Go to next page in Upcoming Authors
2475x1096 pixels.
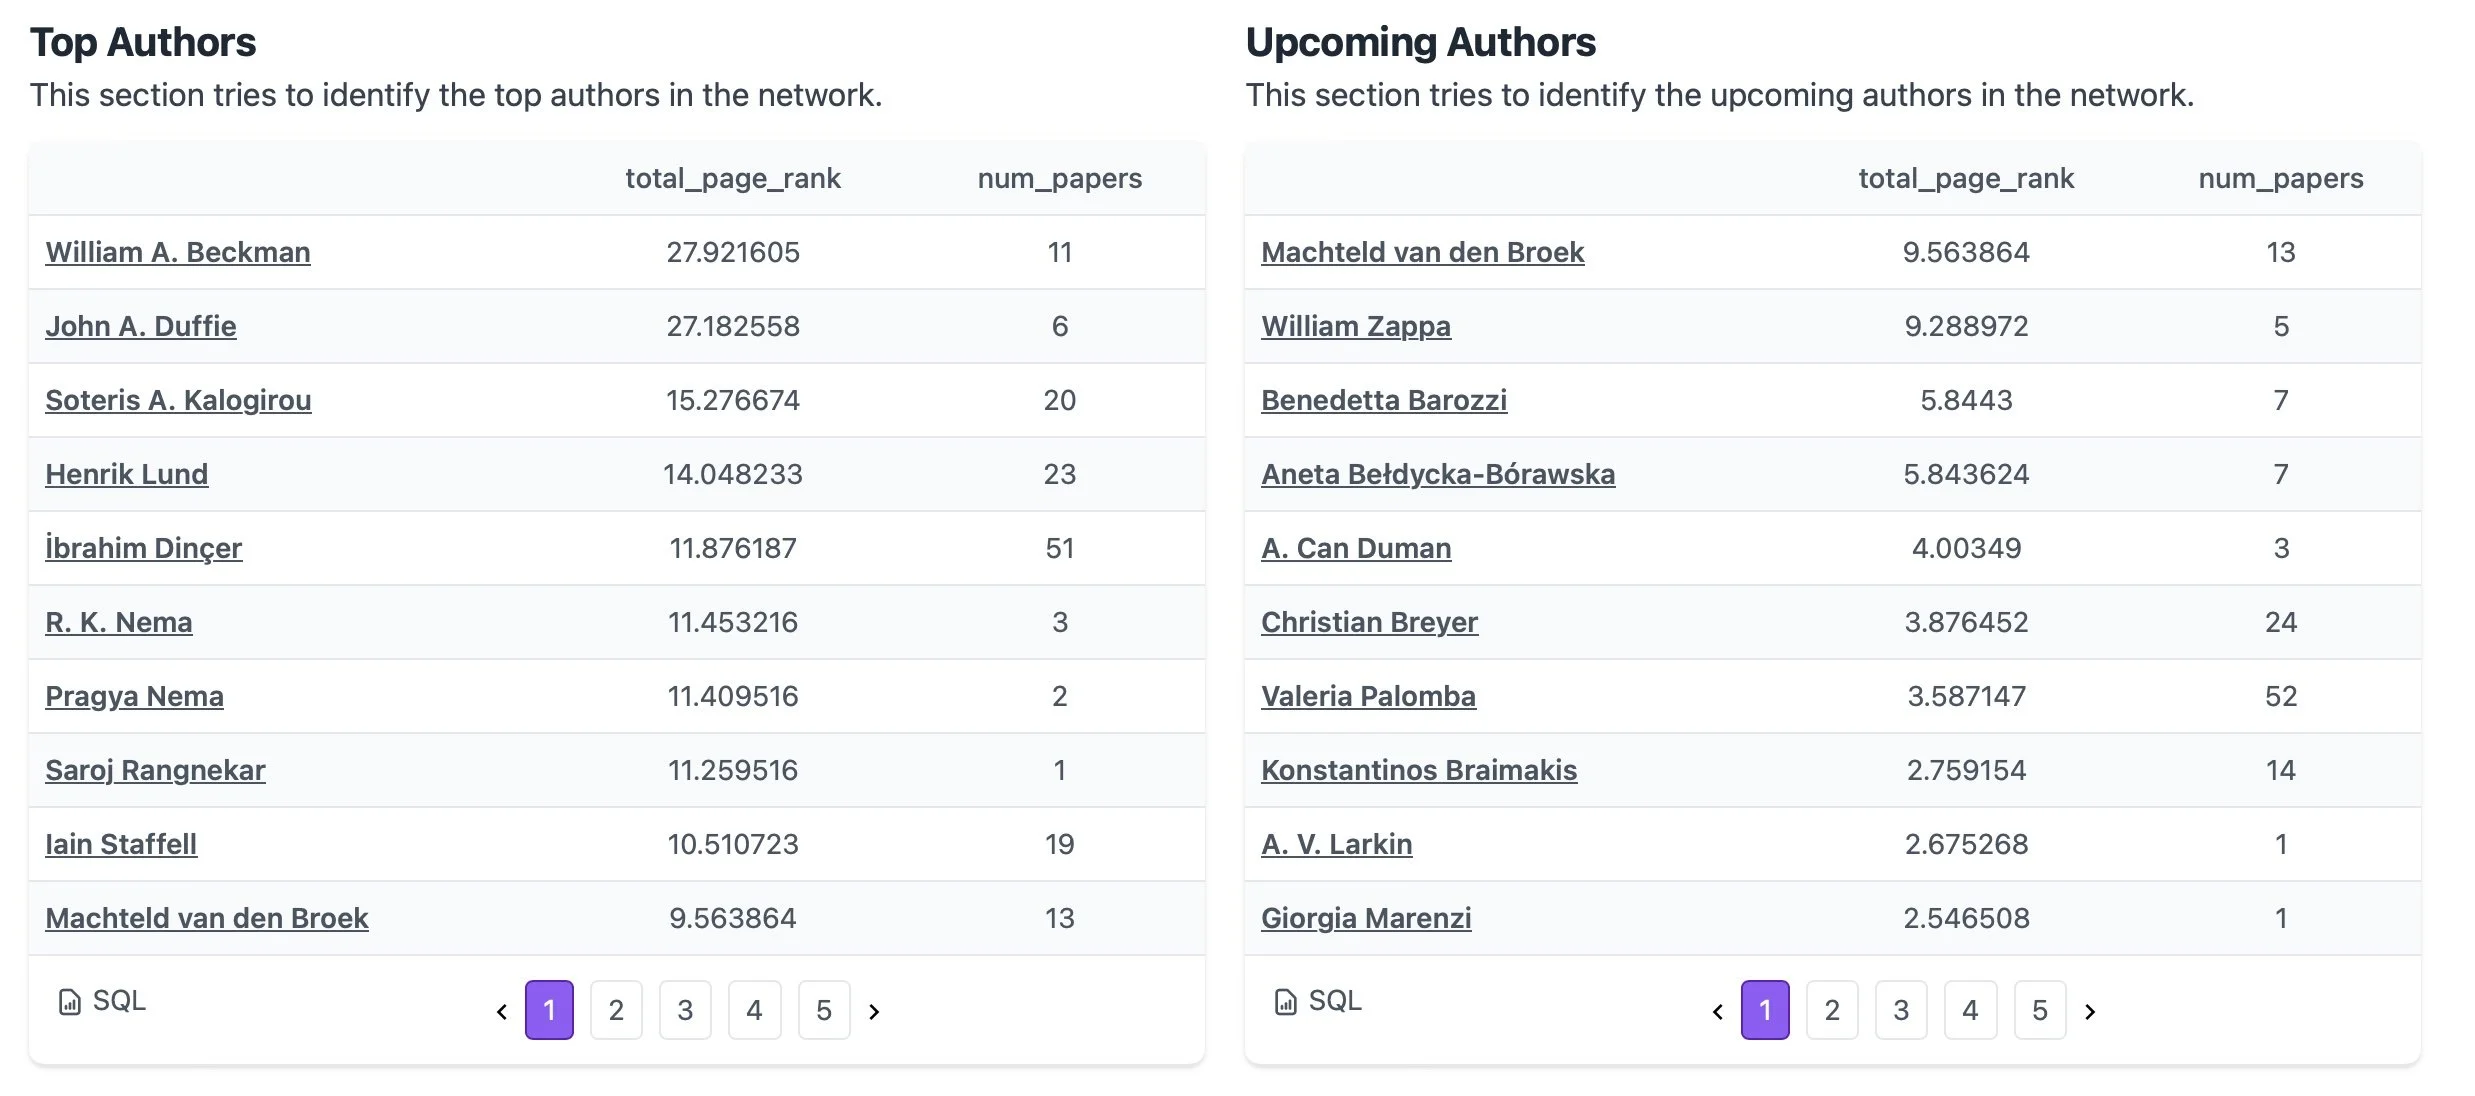click(2090, 1011)
